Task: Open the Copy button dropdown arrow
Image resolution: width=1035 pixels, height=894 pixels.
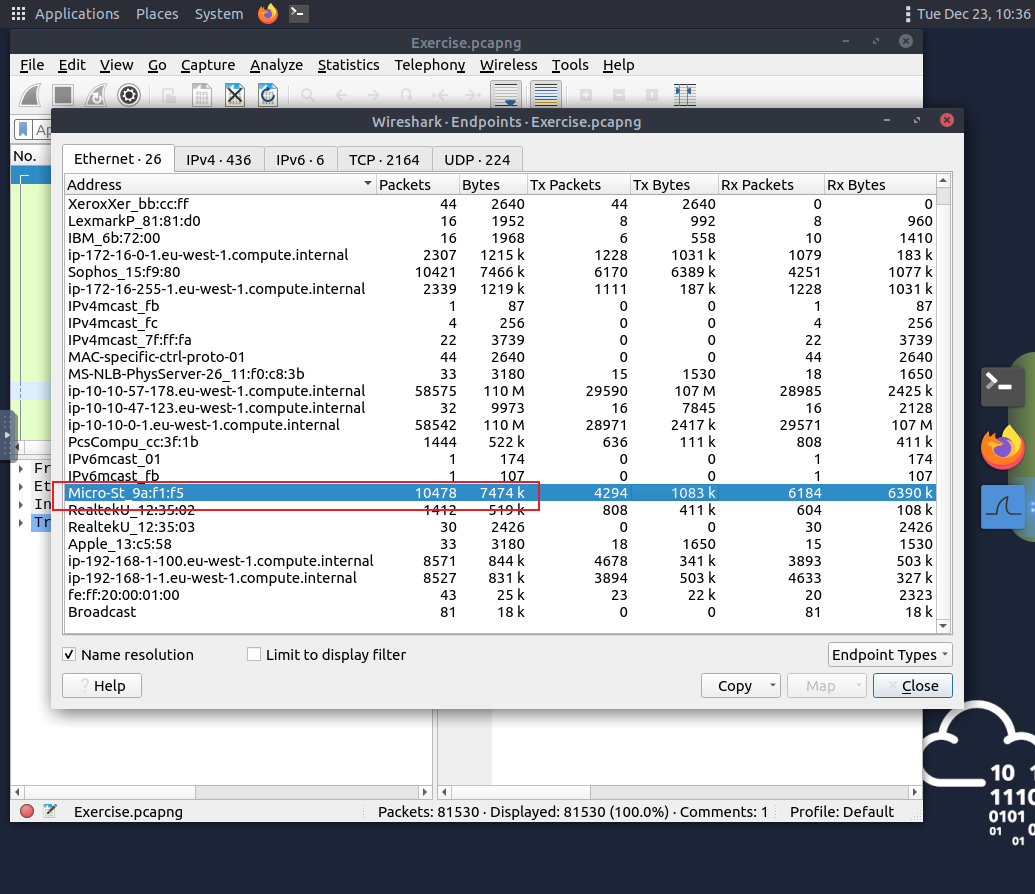Action: click(x=772, y=685)
